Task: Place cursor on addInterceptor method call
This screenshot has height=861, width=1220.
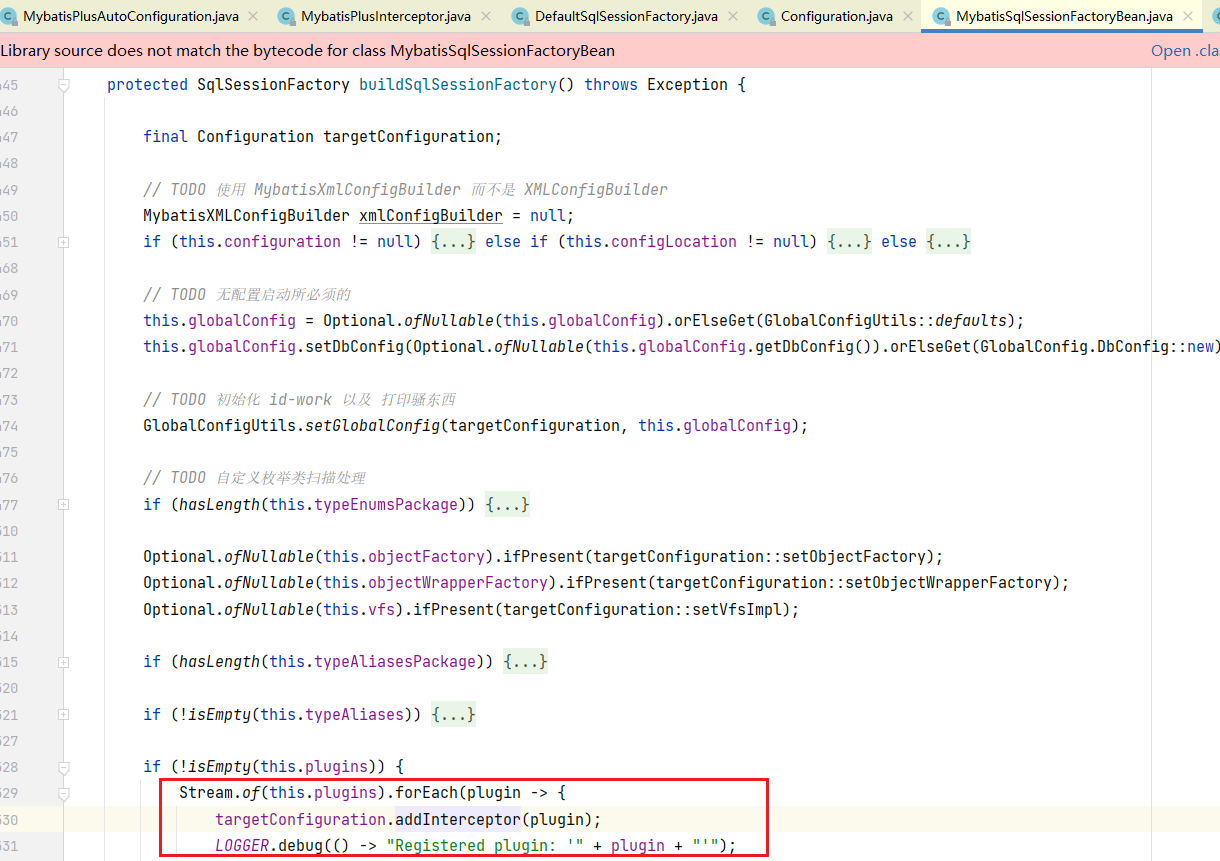Action: tap(456, 820)
